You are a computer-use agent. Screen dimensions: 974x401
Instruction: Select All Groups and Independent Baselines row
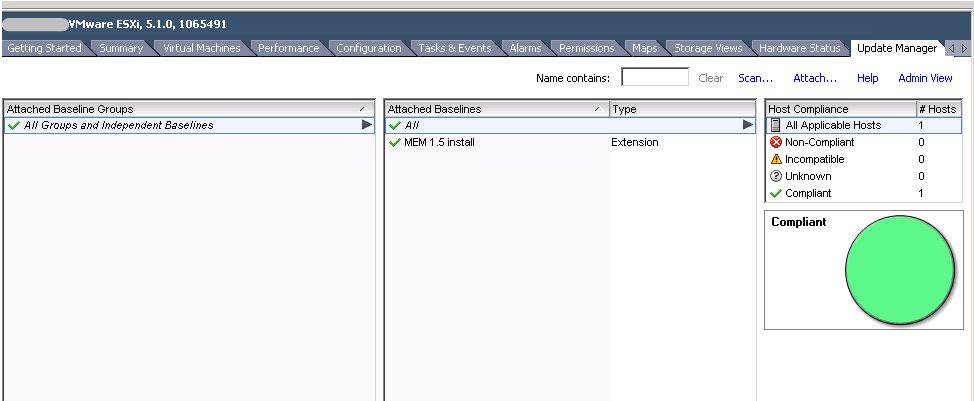[189, 125]
